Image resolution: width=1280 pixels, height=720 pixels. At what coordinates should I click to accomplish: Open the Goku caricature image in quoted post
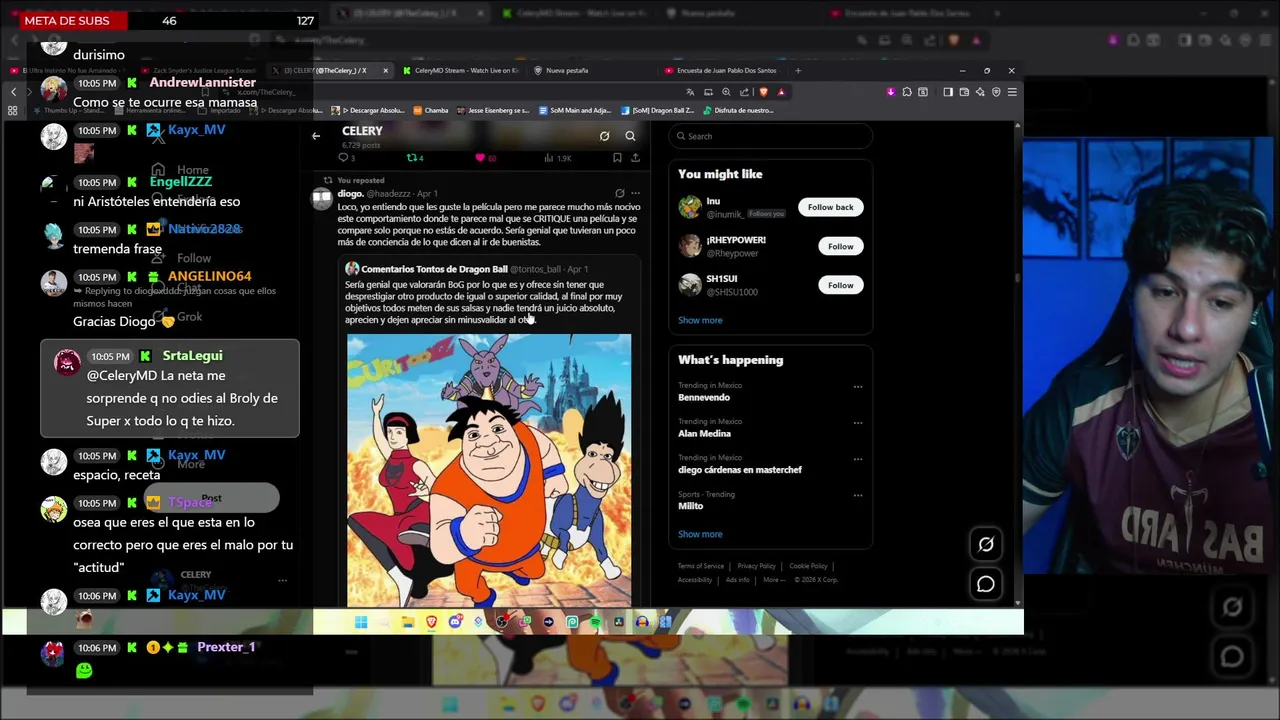pyautogui.click(x=489, y=470)
